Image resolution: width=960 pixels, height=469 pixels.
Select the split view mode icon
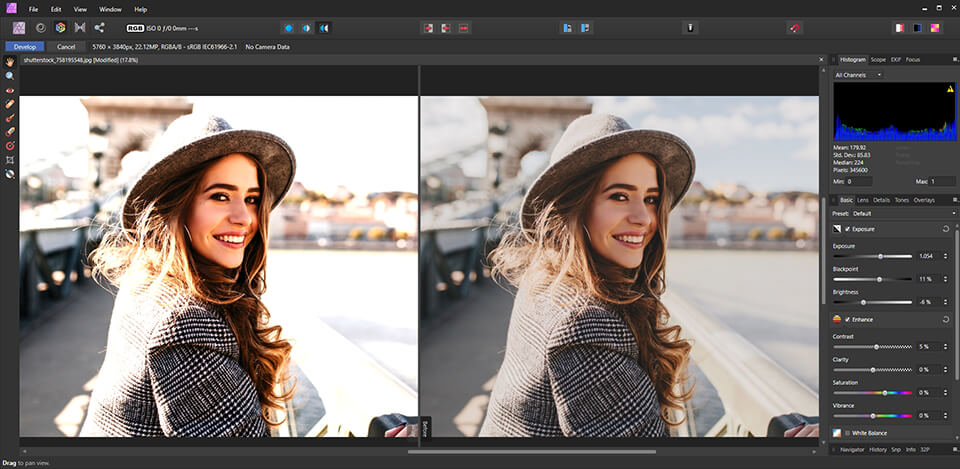[x=306, y=28]
